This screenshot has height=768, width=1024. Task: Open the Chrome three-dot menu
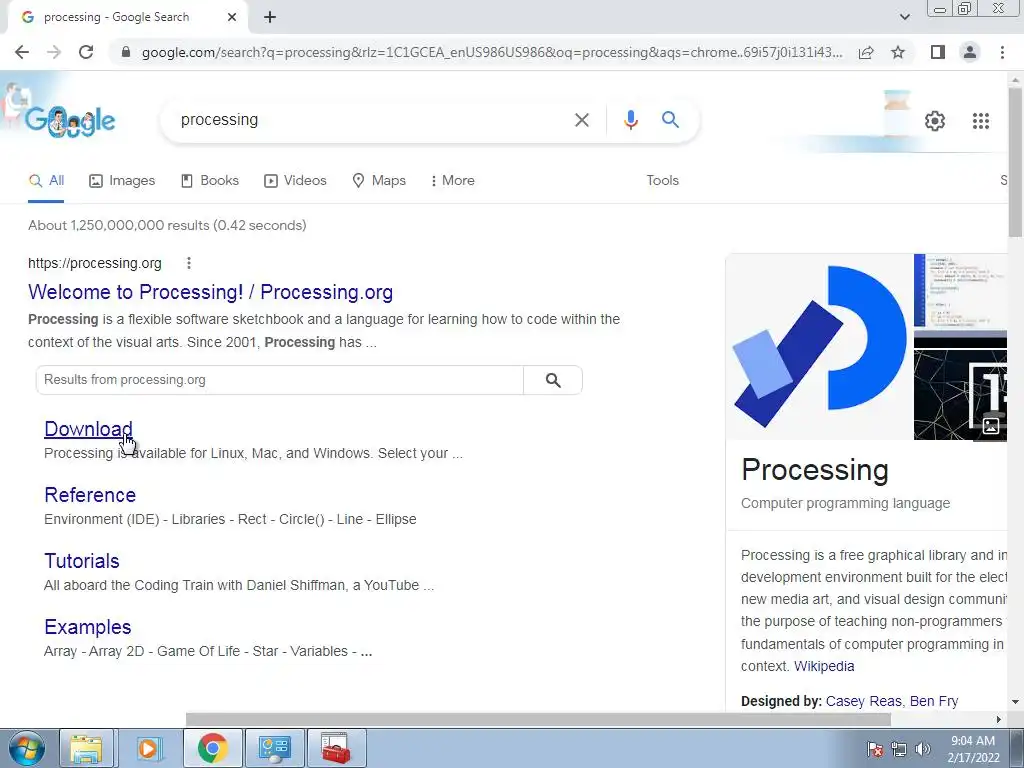(1002, 52)
